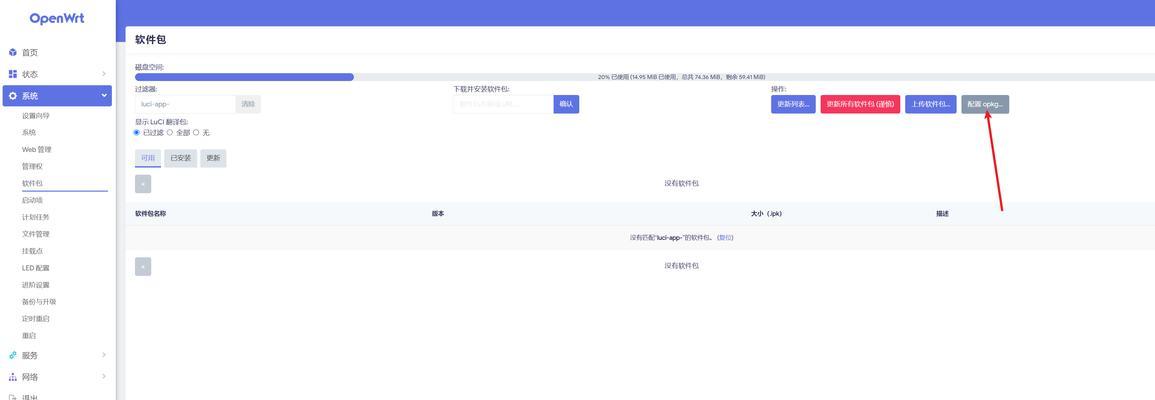Open 软件包 sidebar item
This screenshot has width=1155, height=400.
(x=32, y=183)
